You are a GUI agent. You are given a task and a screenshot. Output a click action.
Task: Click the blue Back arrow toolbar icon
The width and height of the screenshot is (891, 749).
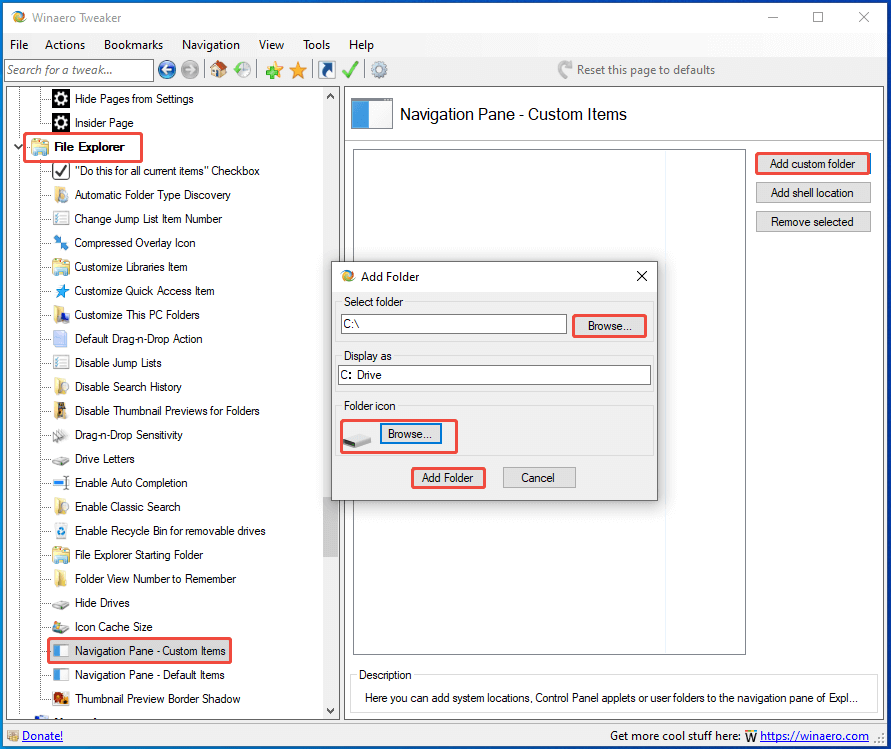[167, 70]
